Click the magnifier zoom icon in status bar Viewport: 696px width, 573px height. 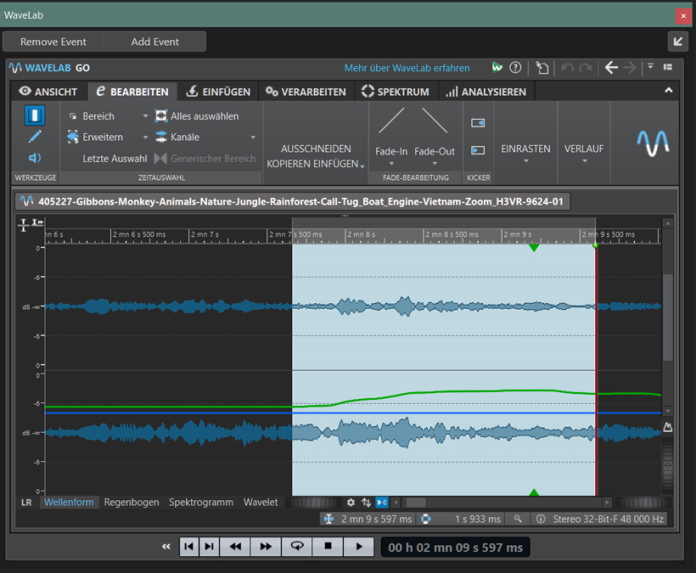point(518,518)
